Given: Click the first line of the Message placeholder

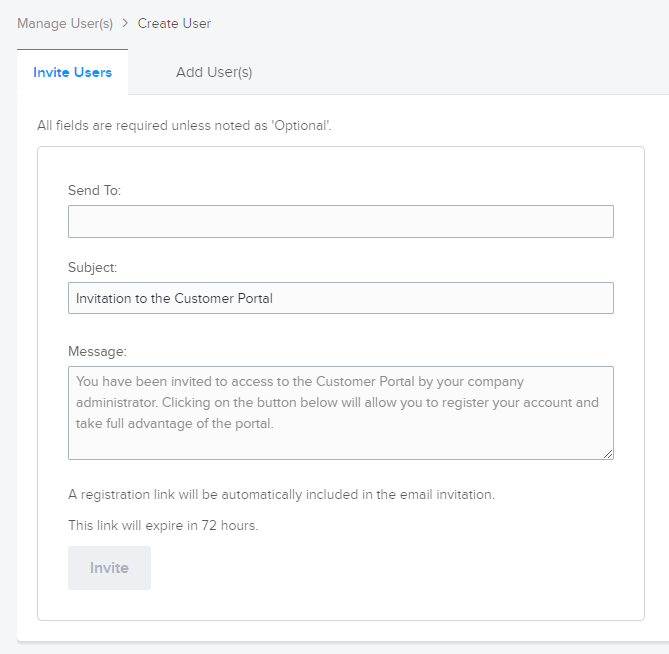Looking at the screenshot, I should pos(300,381).
